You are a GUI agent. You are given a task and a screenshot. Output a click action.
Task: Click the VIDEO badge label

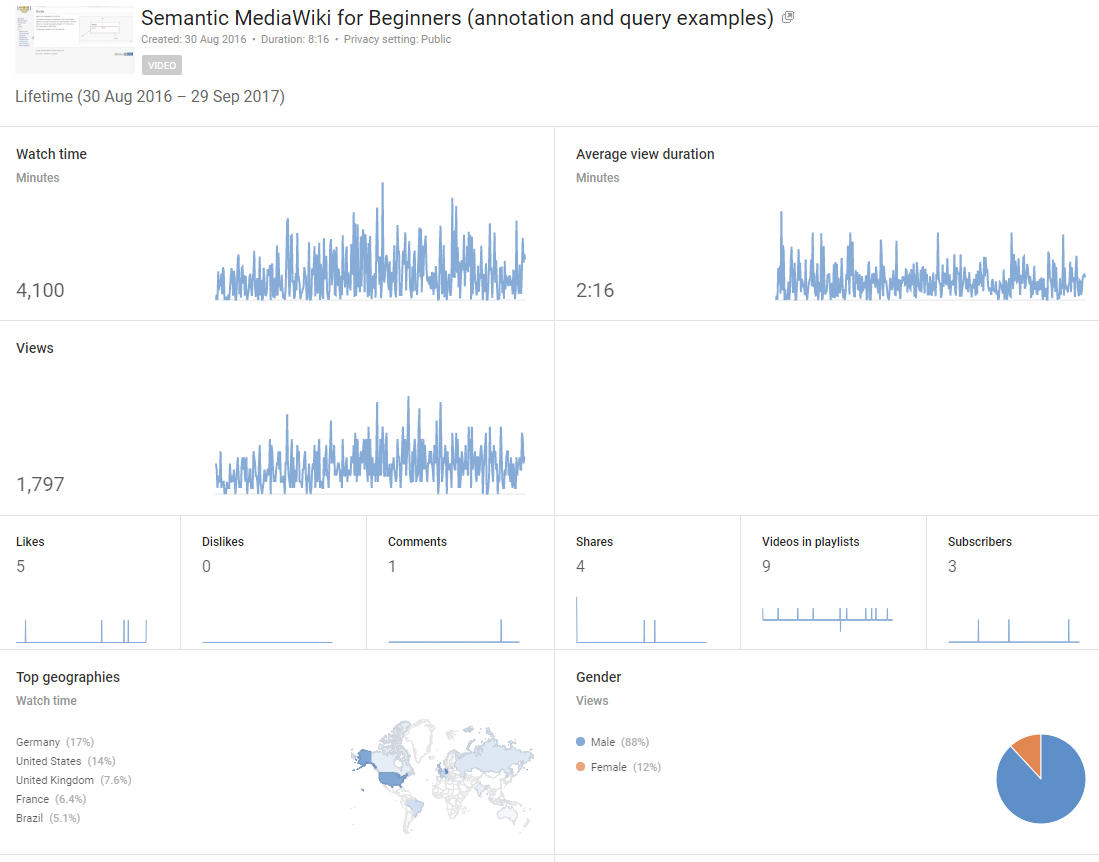click(162, 65)
